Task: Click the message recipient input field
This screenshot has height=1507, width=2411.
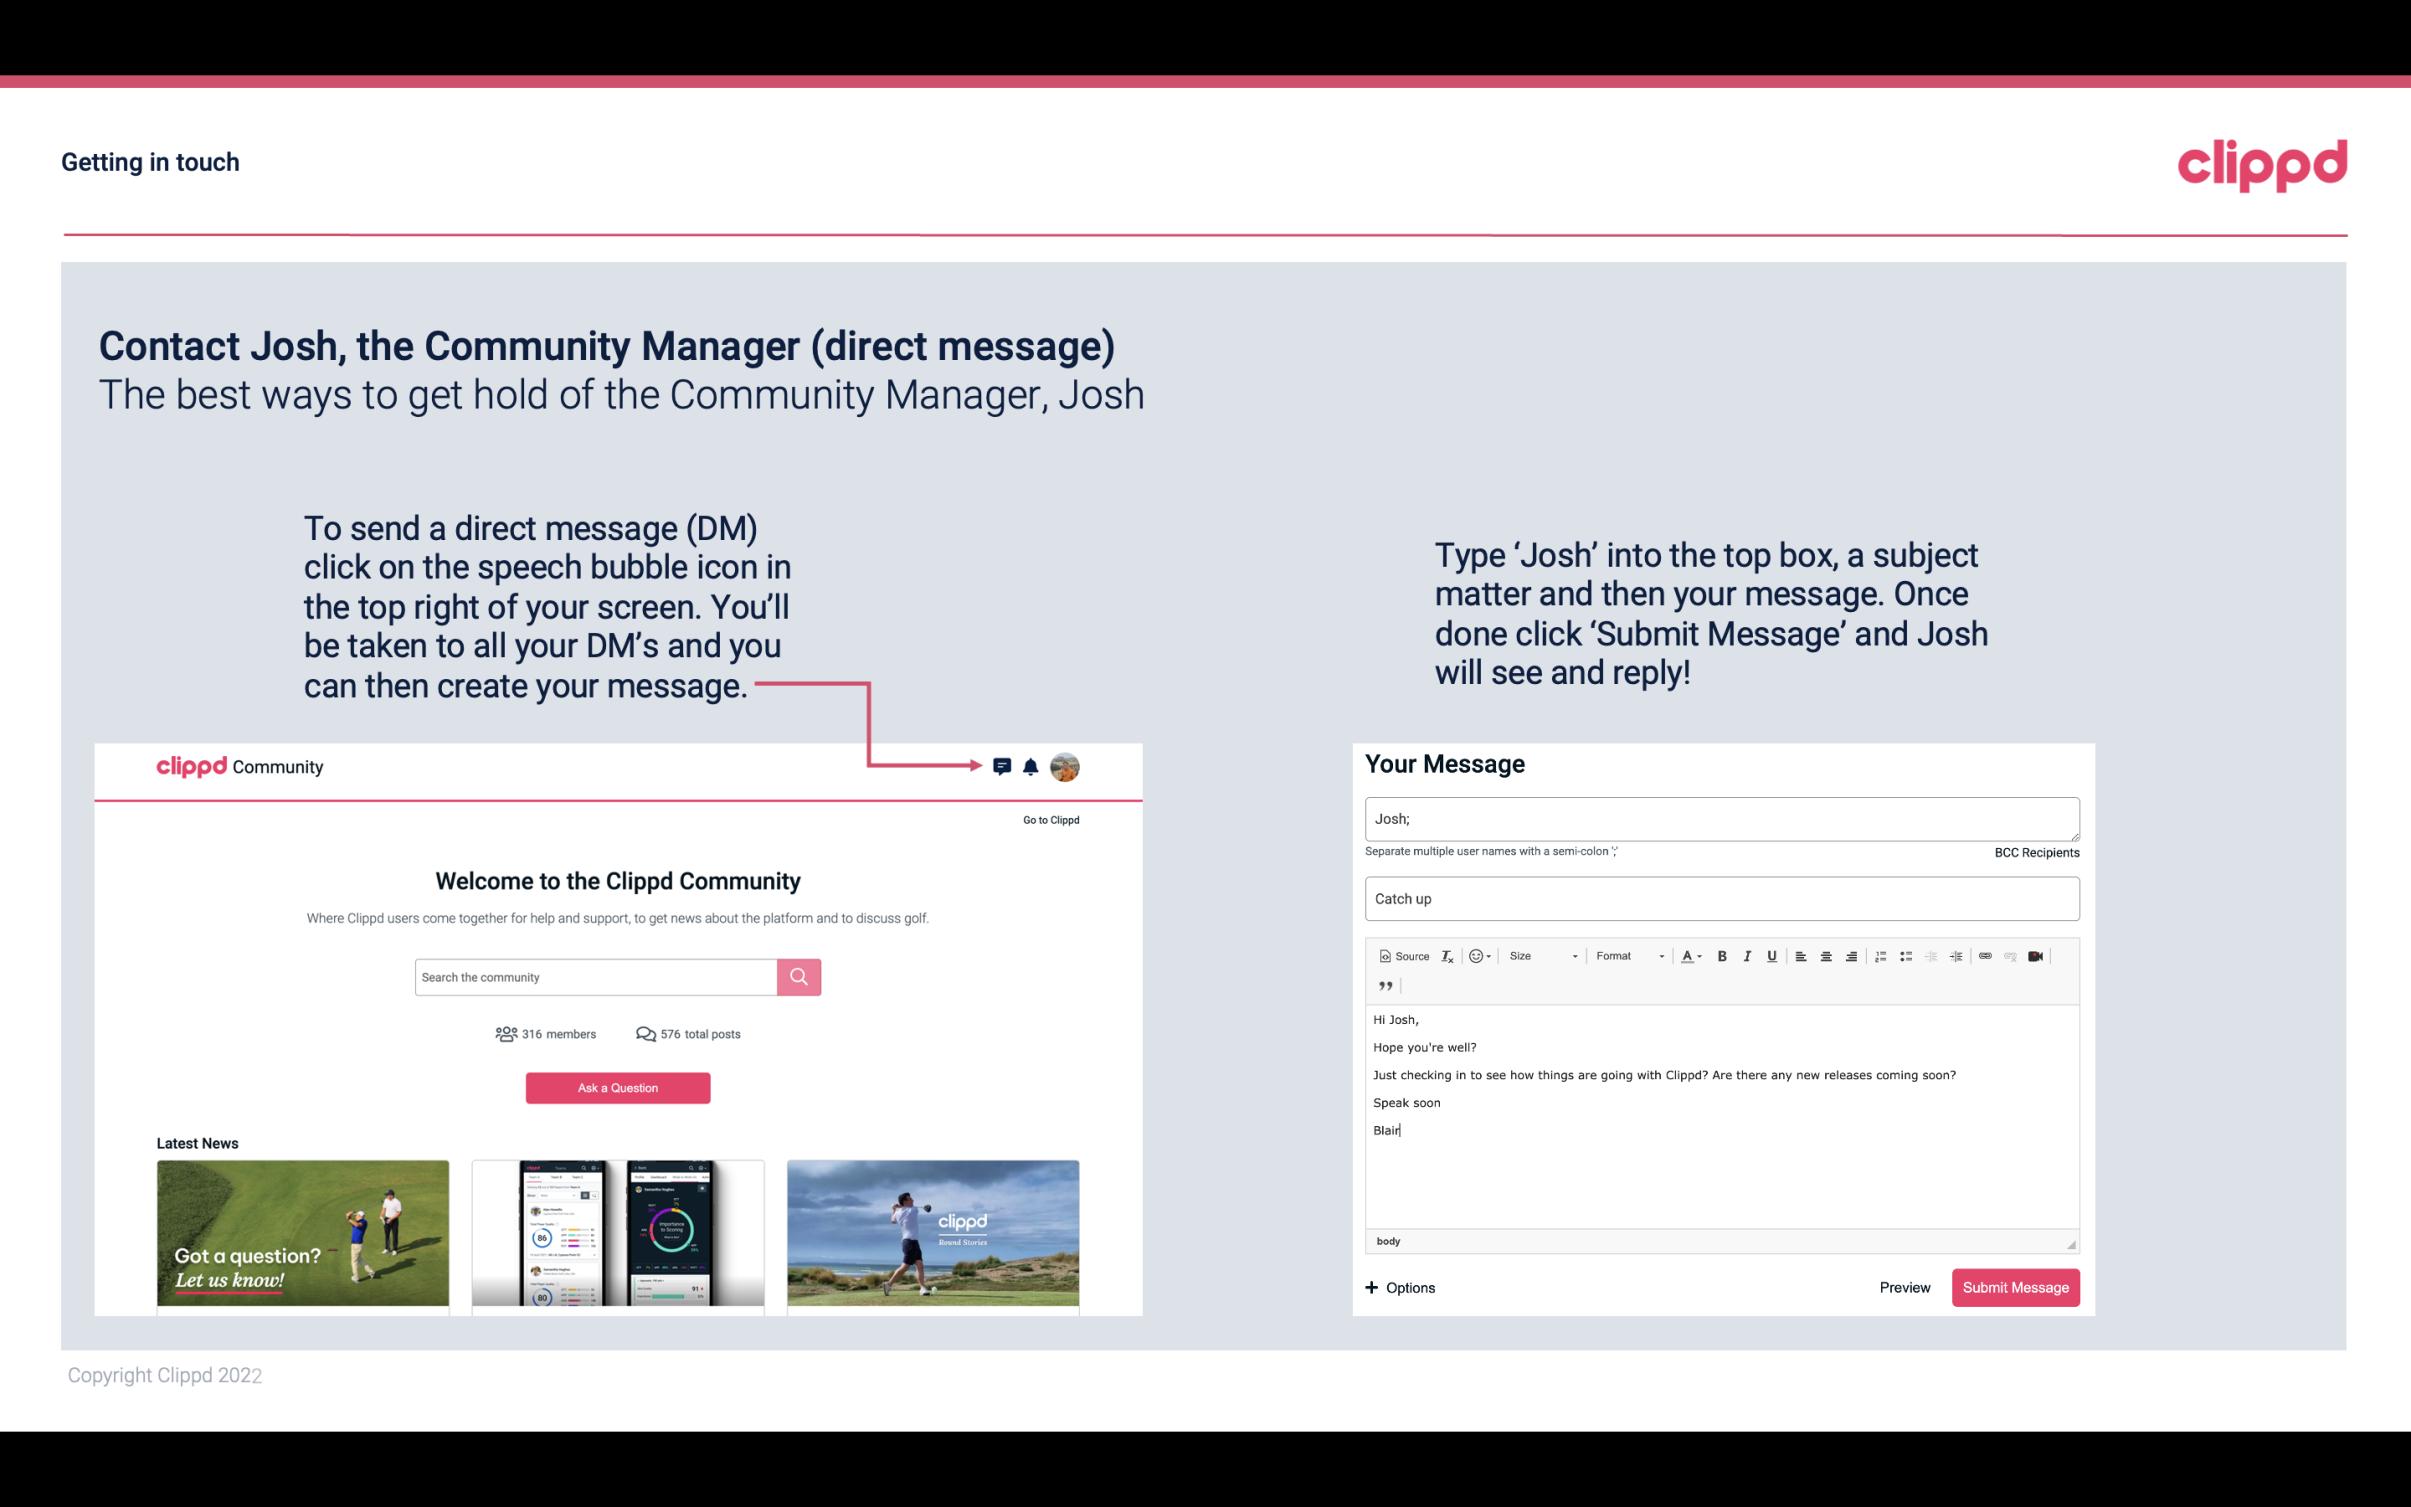Action: click(1722, 818)
